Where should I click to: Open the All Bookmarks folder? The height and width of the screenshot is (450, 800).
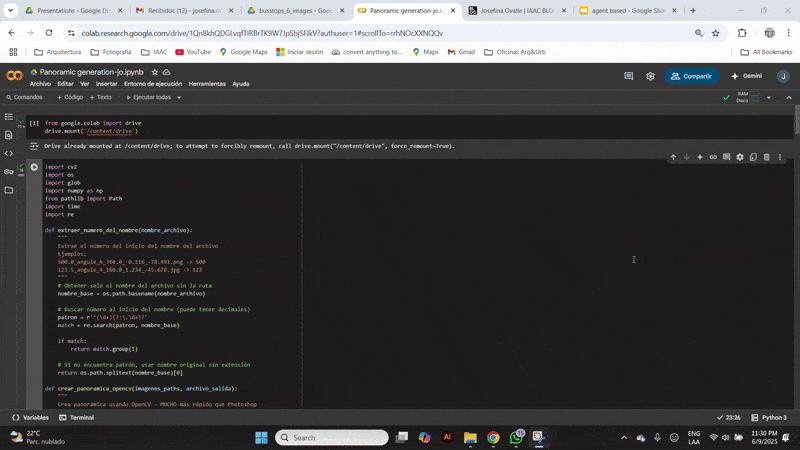coord(766,52)
